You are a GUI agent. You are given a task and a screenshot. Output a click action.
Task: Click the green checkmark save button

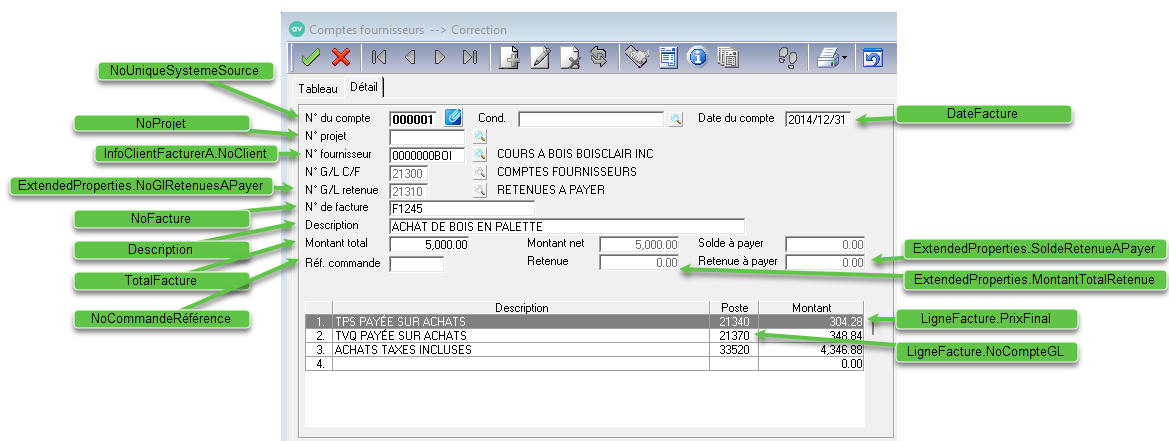[x=310, y=58]
